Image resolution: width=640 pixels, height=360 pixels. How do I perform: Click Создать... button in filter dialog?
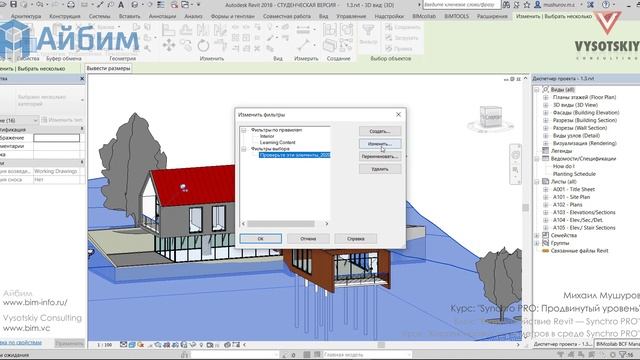[x=380, y=131]
